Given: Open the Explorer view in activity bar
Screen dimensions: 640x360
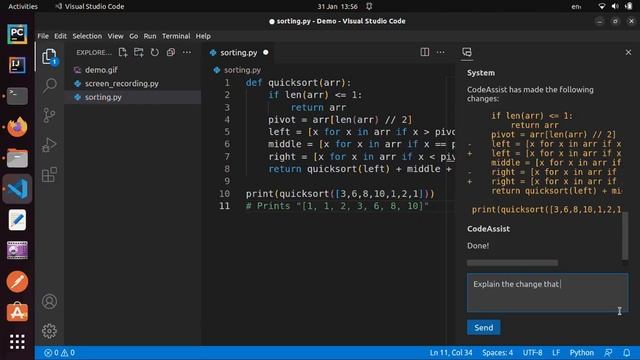Looking at the screenshot, I should click(x=49, y=56).
